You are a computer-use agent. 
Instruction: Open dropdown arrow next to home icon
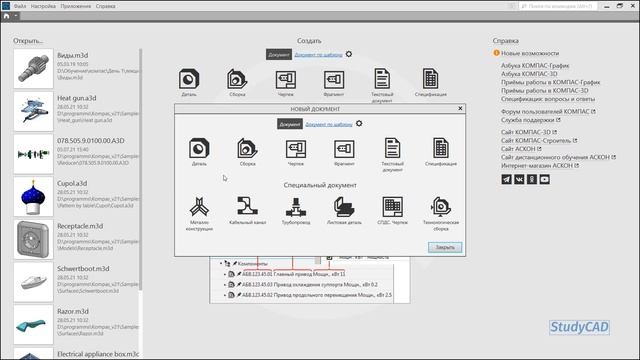click(x=16, y=16)
